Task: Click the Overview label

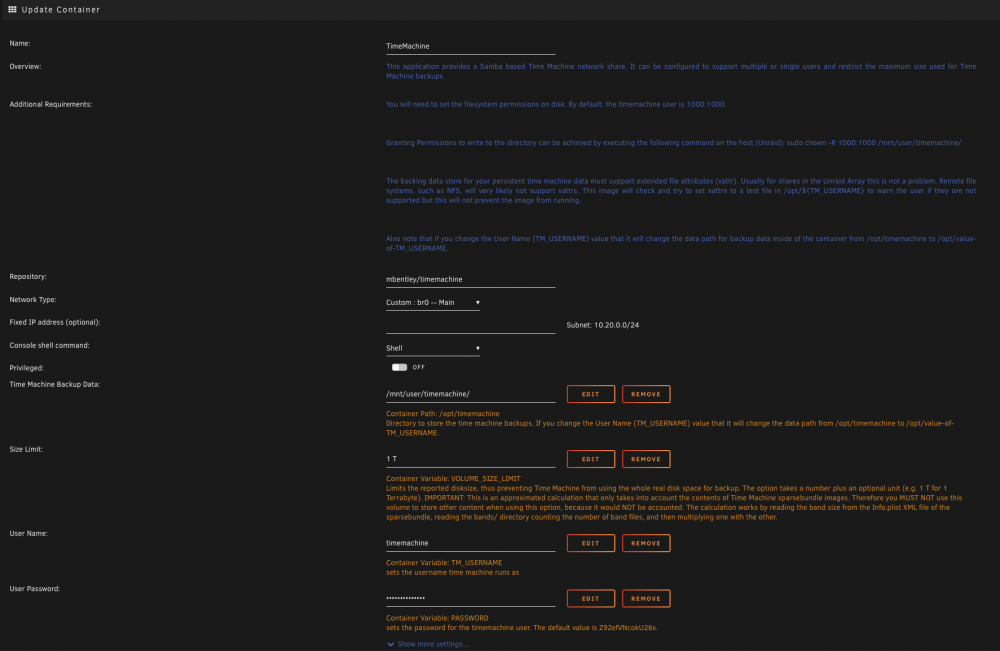Action: (26, 66)
